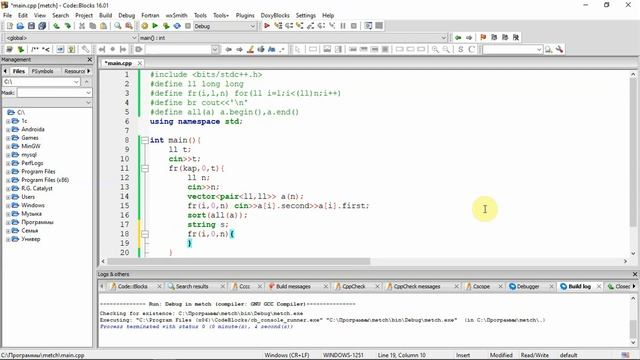Click the Stop debugger icon
The height and width of the screenshot is (360, 640).
(x=354, y=26)
